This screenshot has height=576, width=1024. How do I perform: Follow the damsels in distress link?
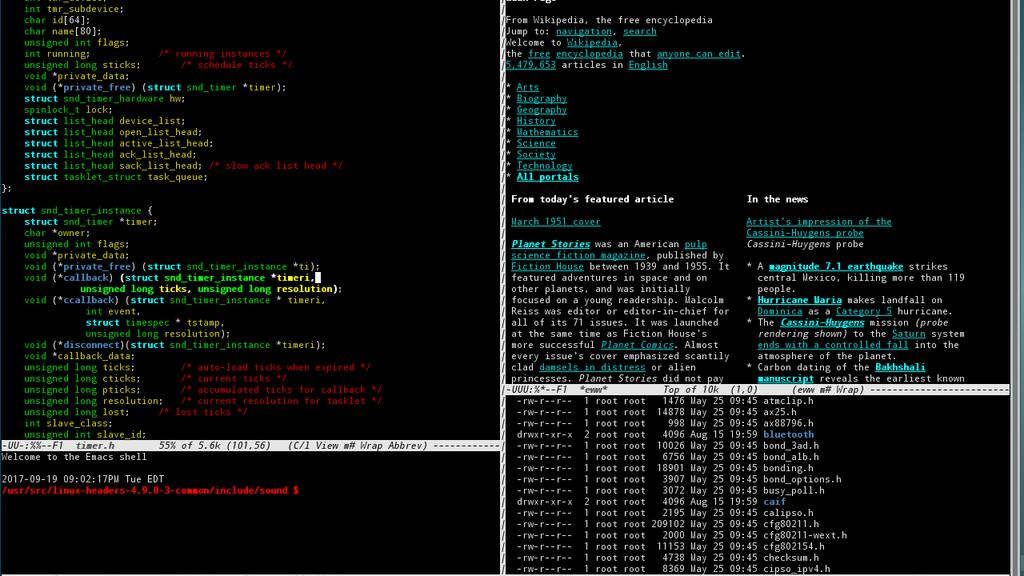592,367
